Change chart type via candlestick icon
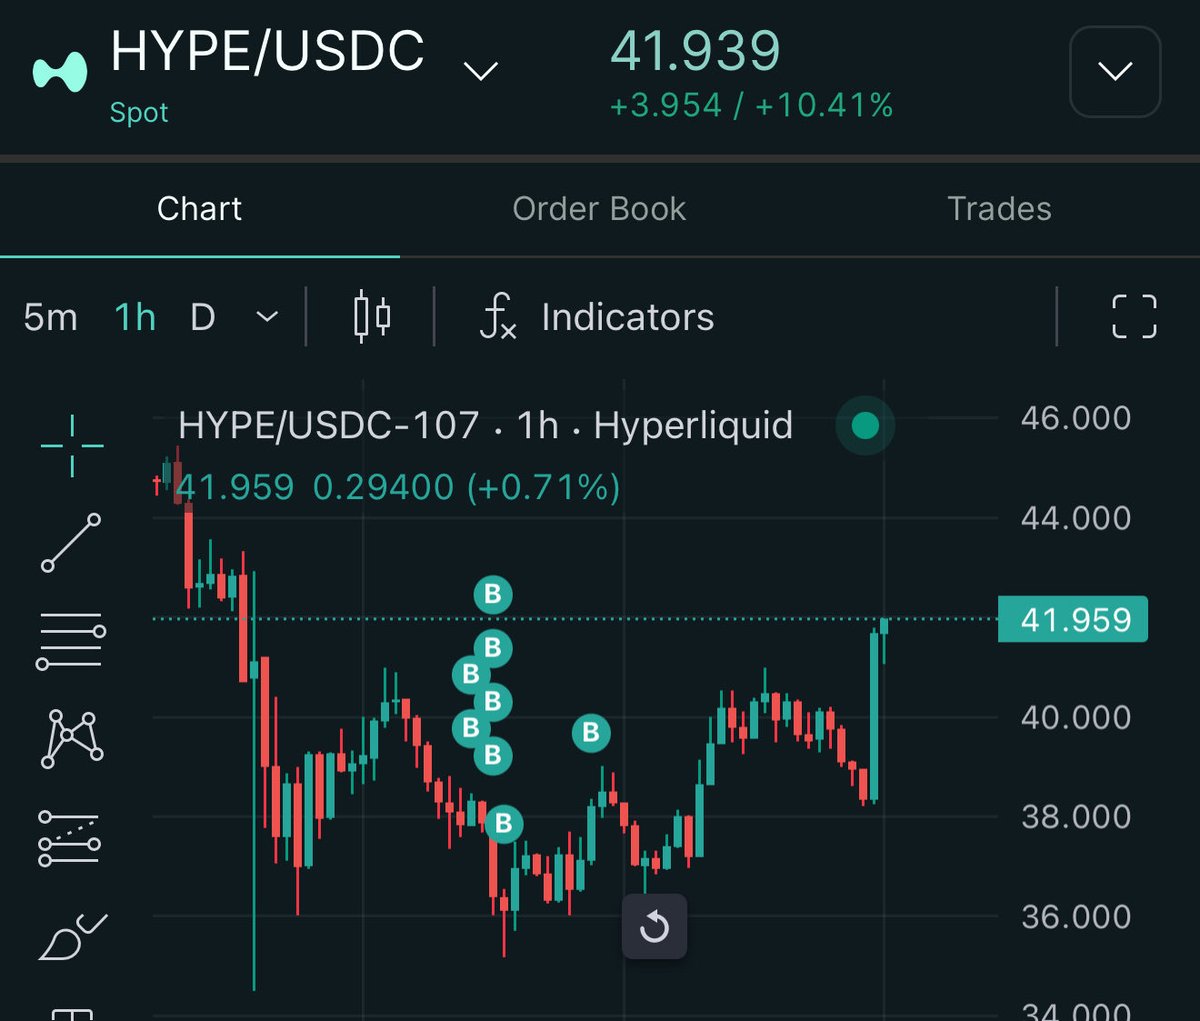The width and height of the screenshot is (1200, 1021). pos(372,317)
